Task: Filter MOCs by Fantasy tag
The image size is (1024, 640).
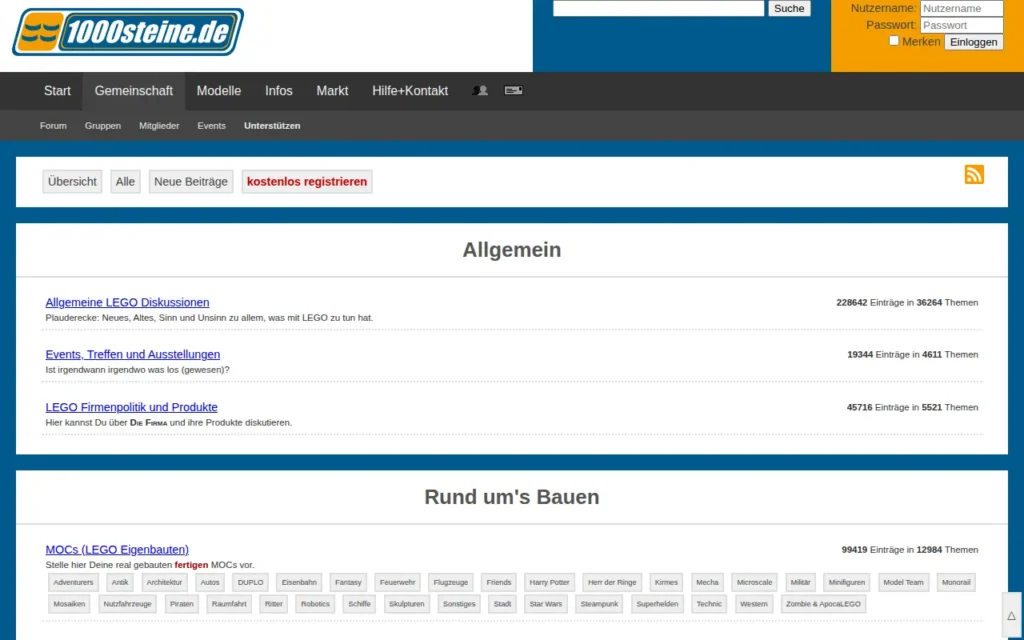Action: click(348, 583)
